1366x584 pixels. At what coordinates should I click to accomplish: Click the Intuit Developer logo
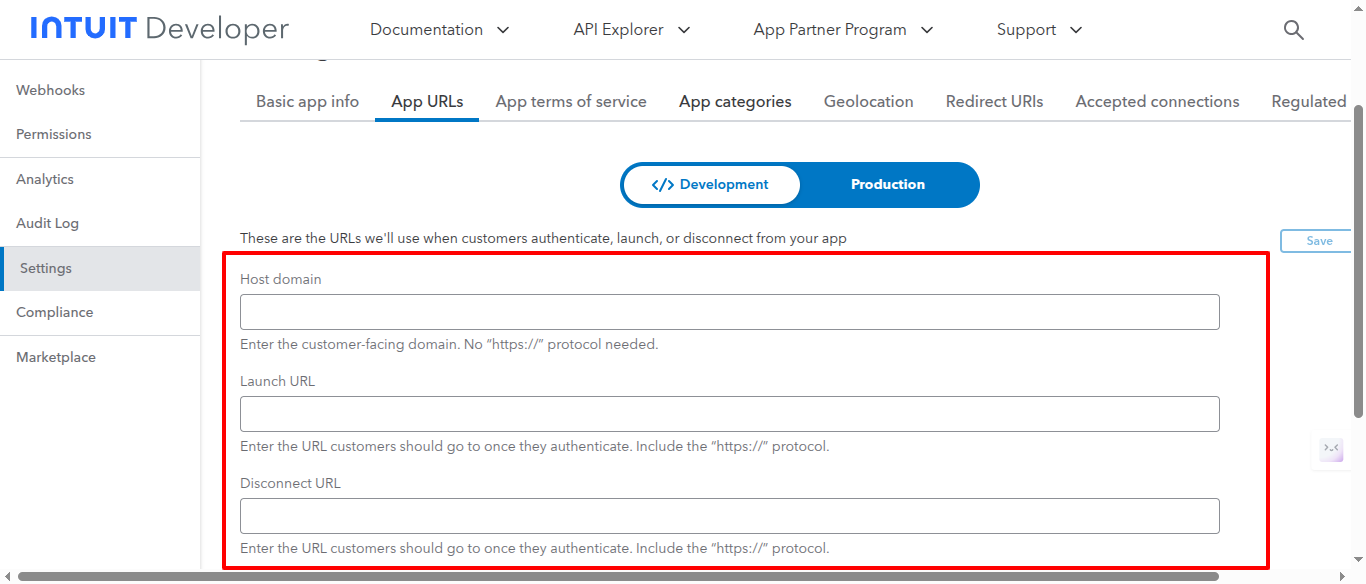(160, 29)
